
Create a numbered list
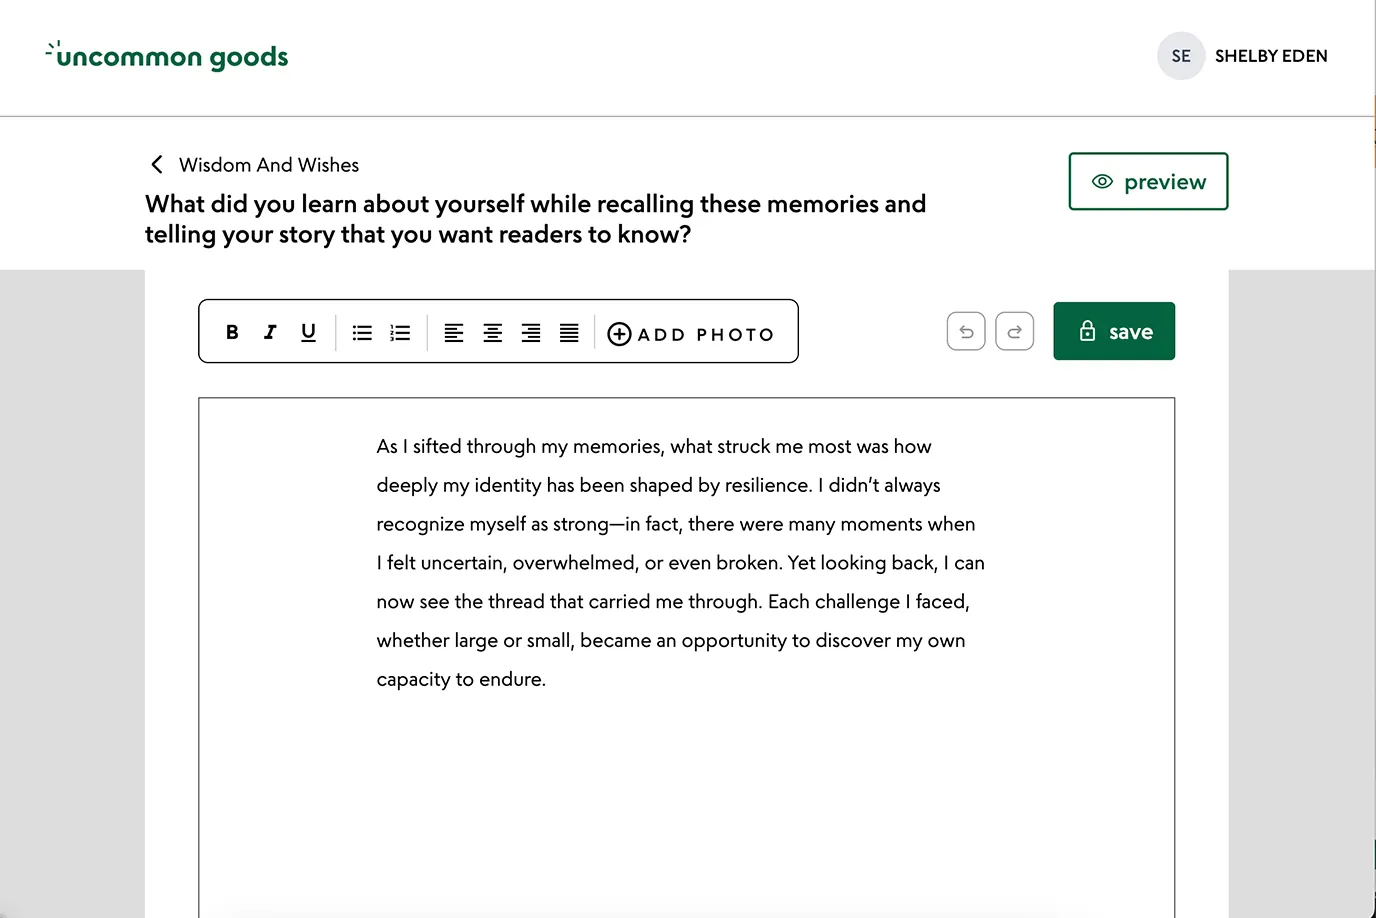pos(399,332)
